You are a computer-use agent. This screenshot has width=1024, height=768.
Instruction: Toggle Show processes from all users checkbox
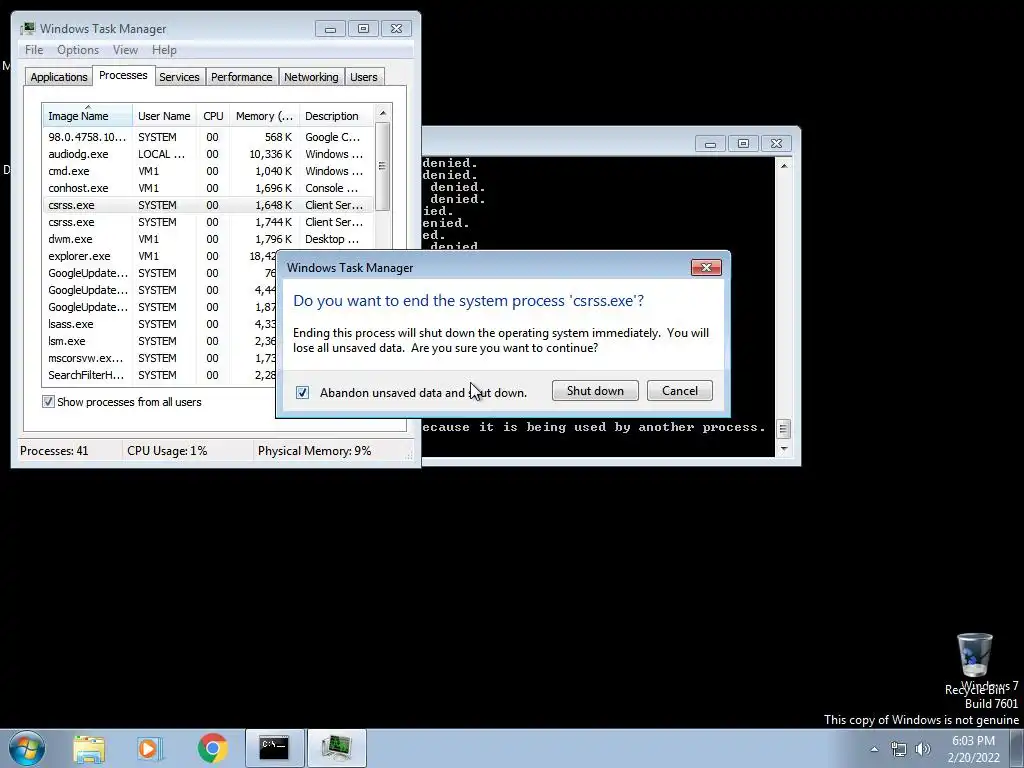pyautogui.click(x=48, y=402)
